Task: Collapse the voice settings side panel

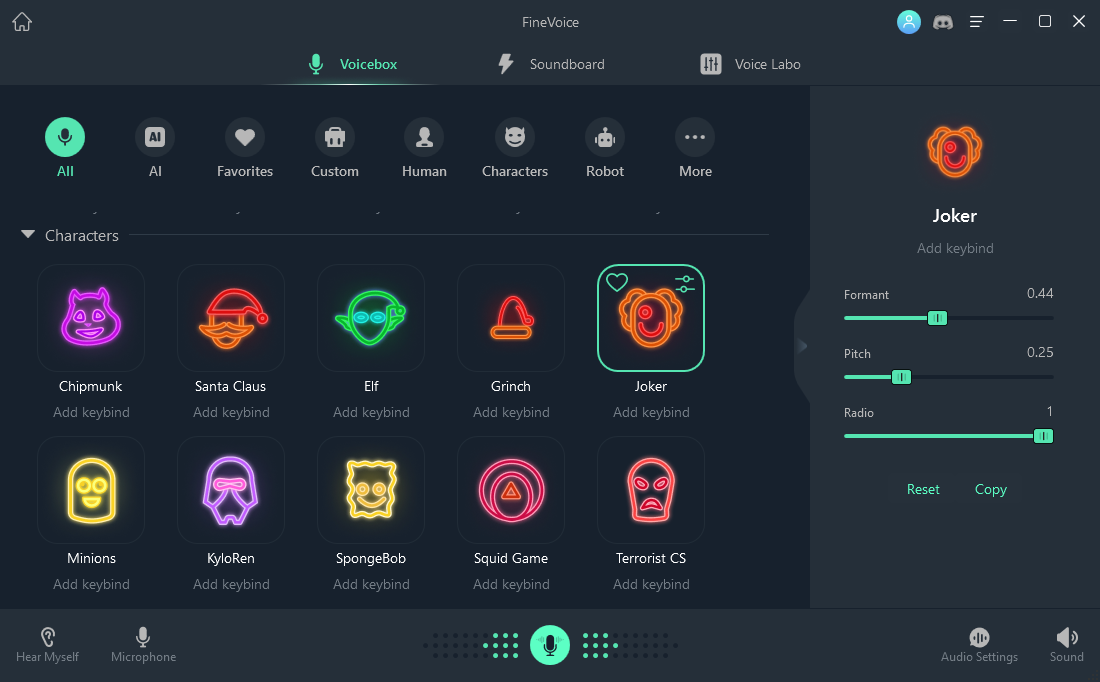Action: [803, 345]
